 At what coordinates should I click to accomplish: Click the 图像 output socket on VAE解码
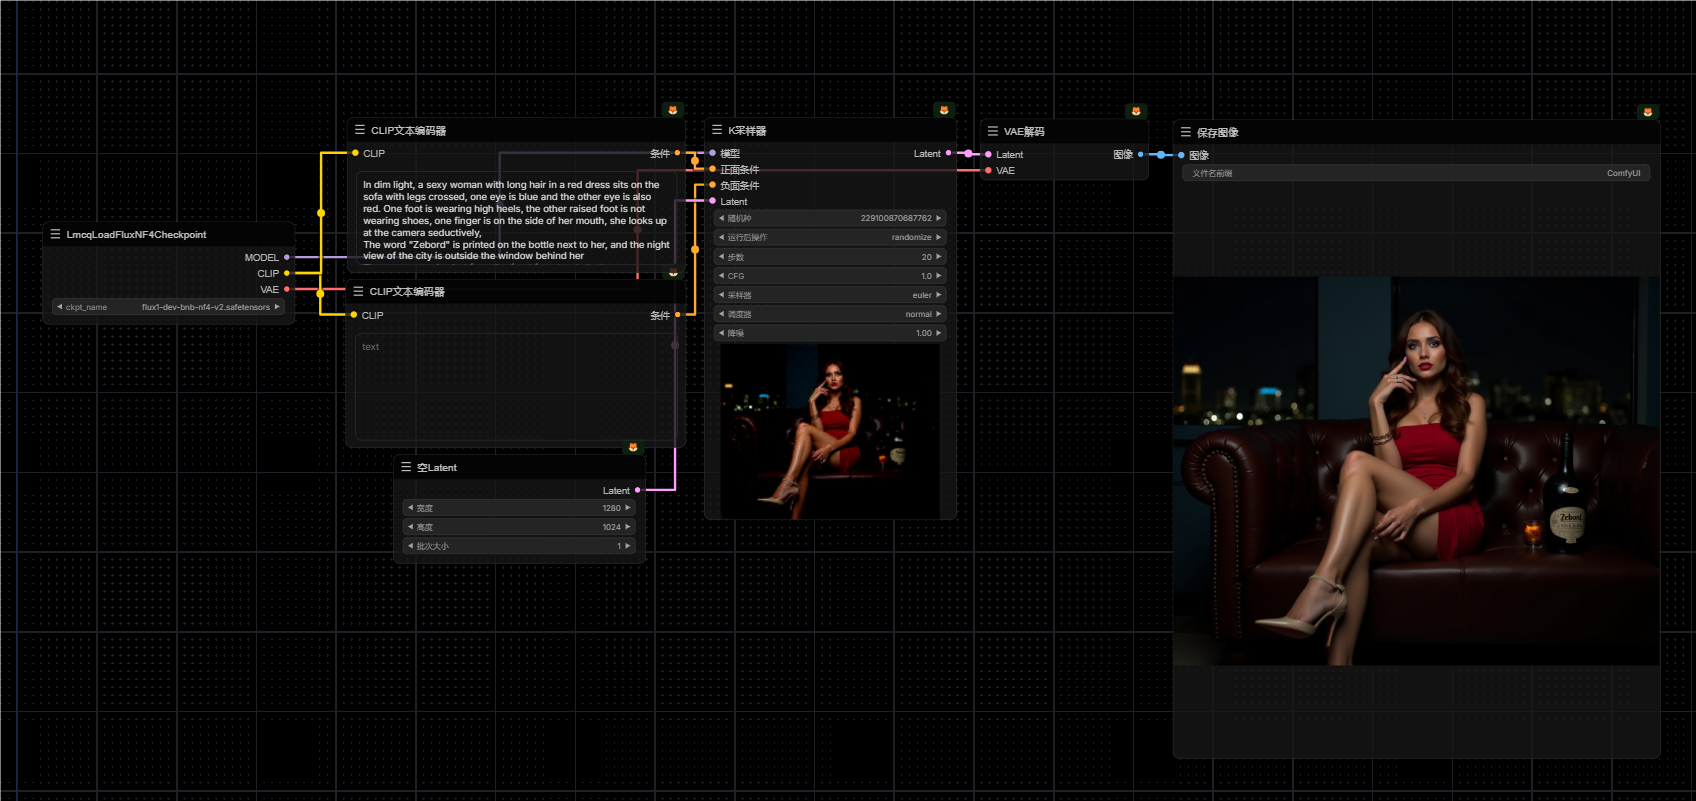[x=1140, y=154]
